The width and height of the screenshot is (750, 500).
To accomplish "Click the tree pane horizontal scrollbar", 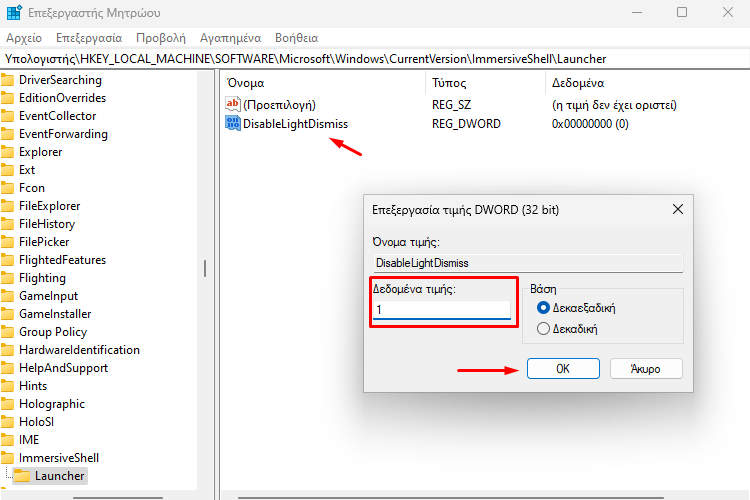I will [x=118, y=498].
